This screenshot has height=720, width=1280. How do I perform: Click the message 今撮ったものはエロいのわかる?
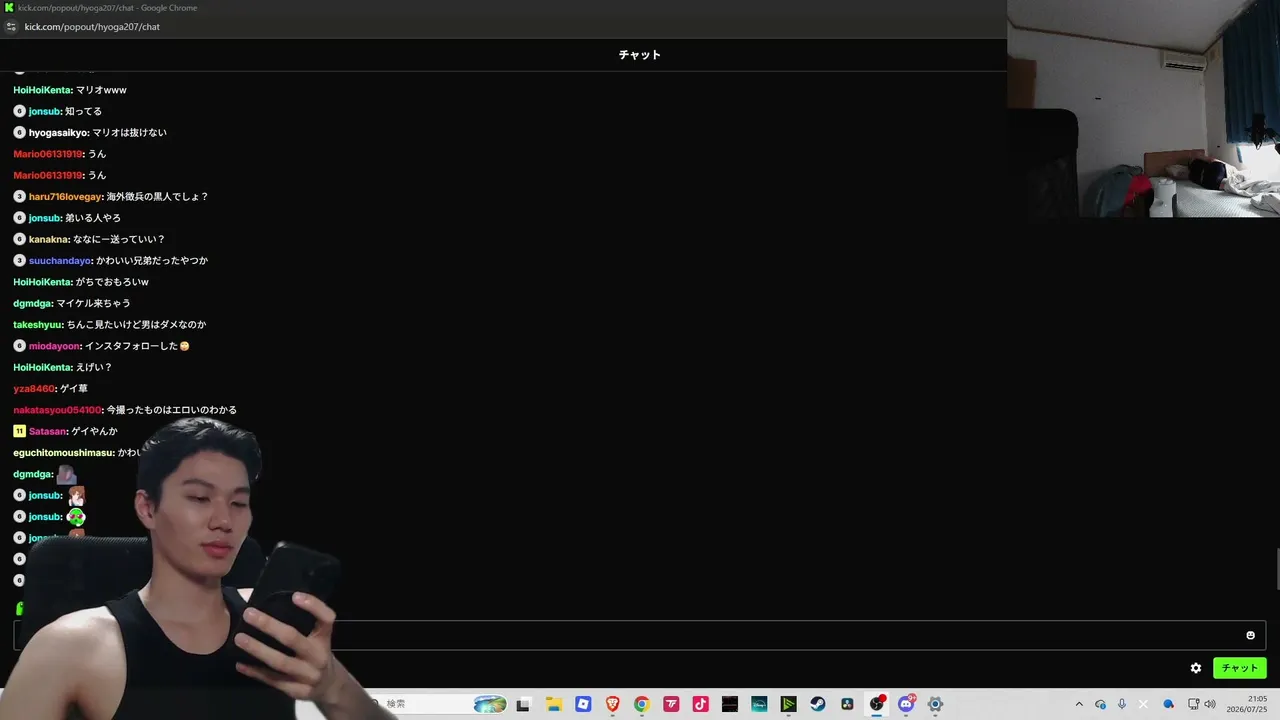[171, 410]
